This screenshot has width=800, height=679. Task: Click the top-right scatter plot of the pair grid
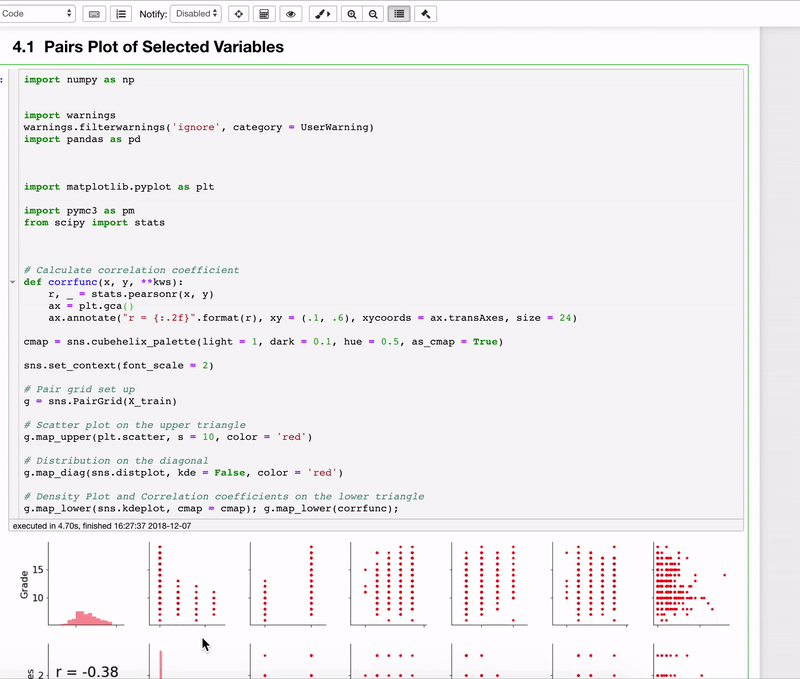click(690, 585)
